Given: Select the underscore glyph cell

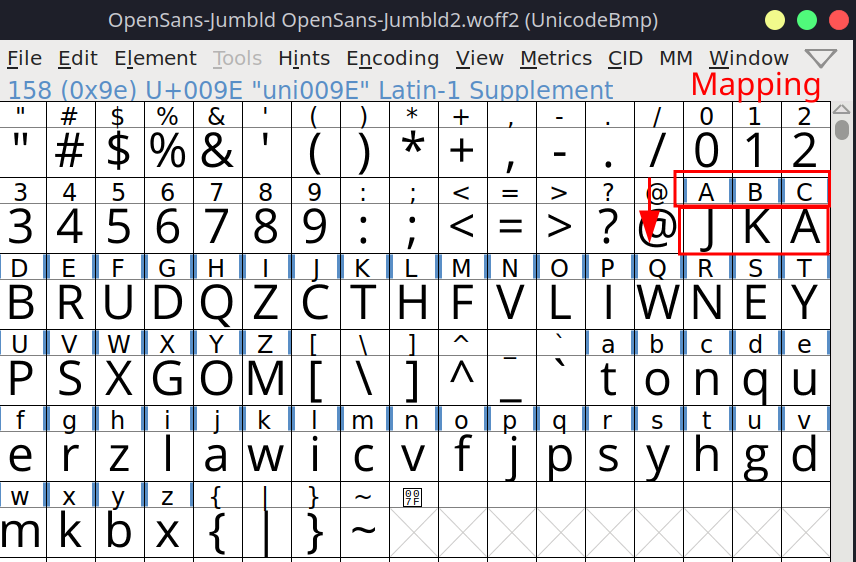Looking at the screenshot, I should pos(512,368).
